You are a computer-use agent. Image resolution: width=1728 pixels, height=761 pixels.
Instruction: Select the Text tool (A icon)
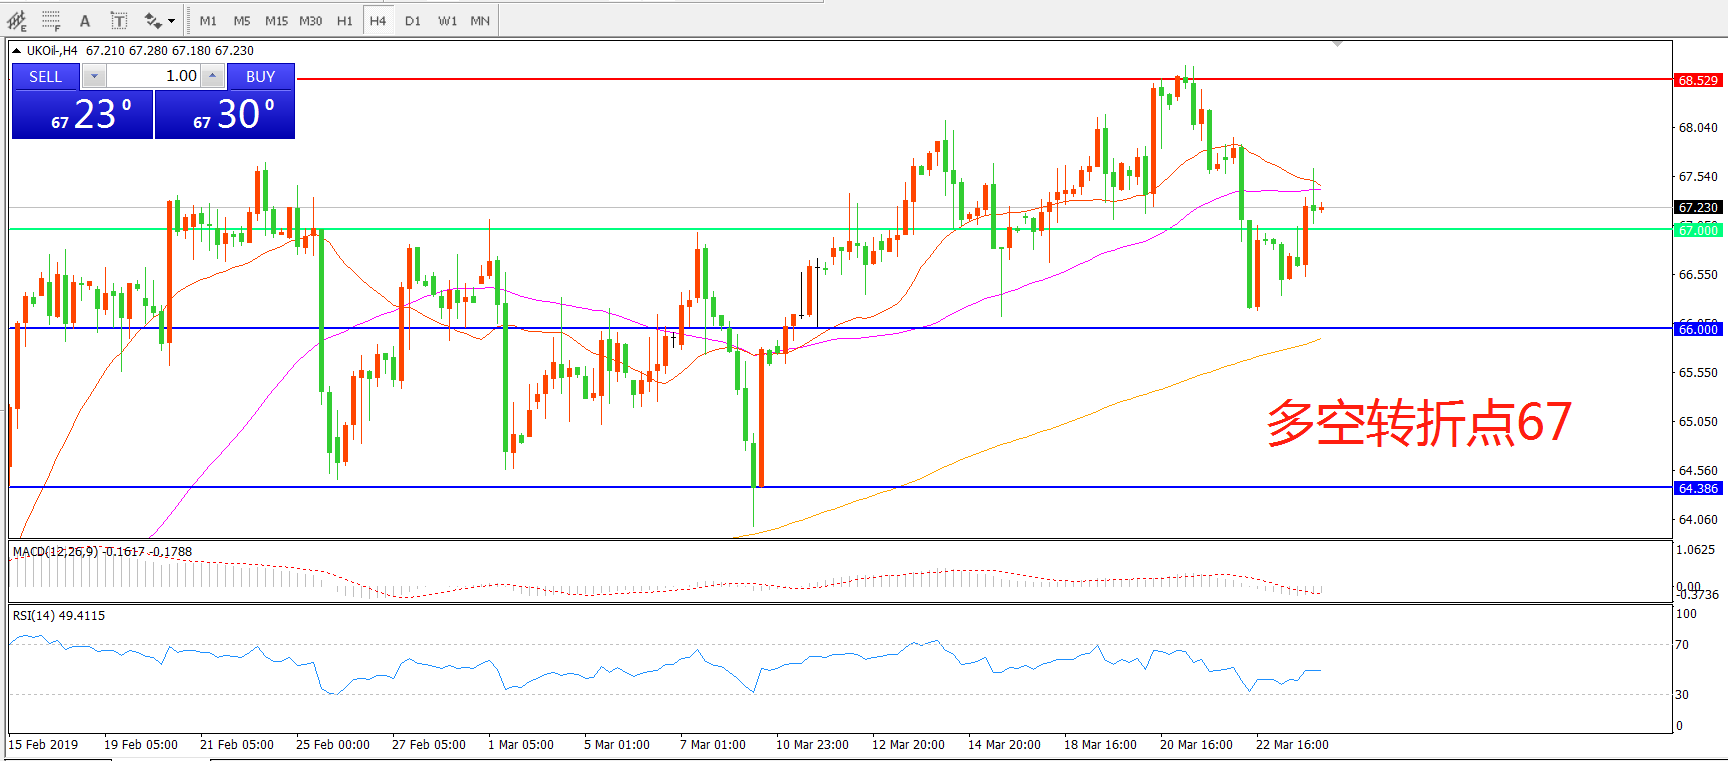pos(85,20)
